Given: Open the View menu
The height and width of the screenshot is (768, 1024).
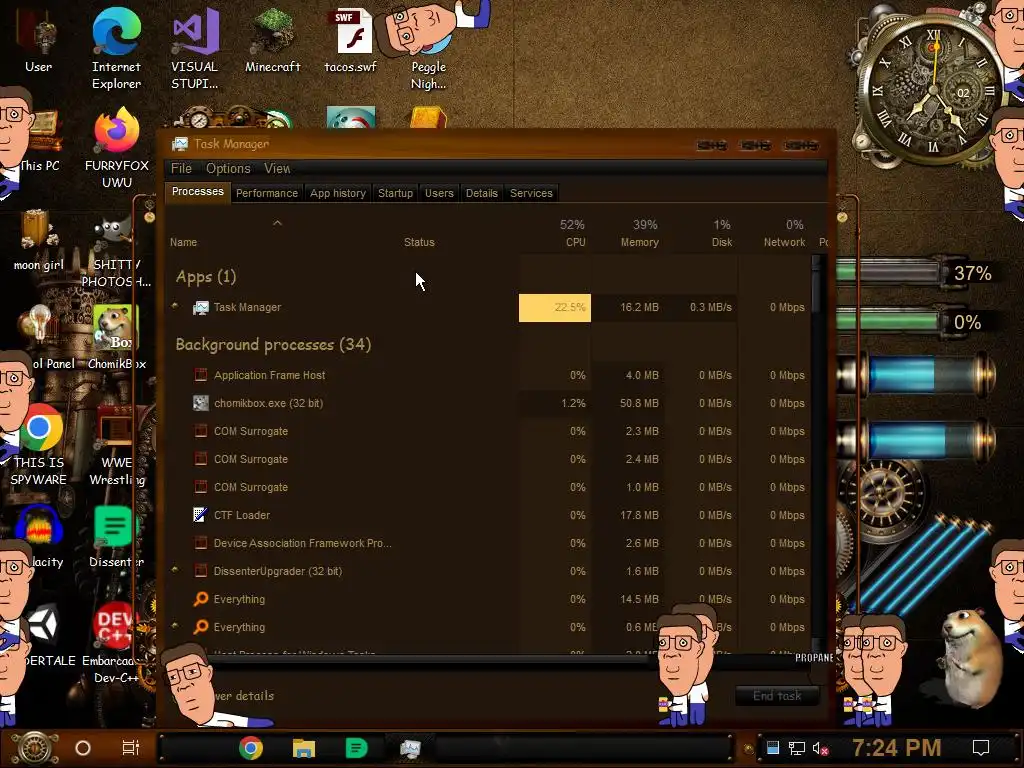Looking at the screenshot, I should click(x=277, y=168).
